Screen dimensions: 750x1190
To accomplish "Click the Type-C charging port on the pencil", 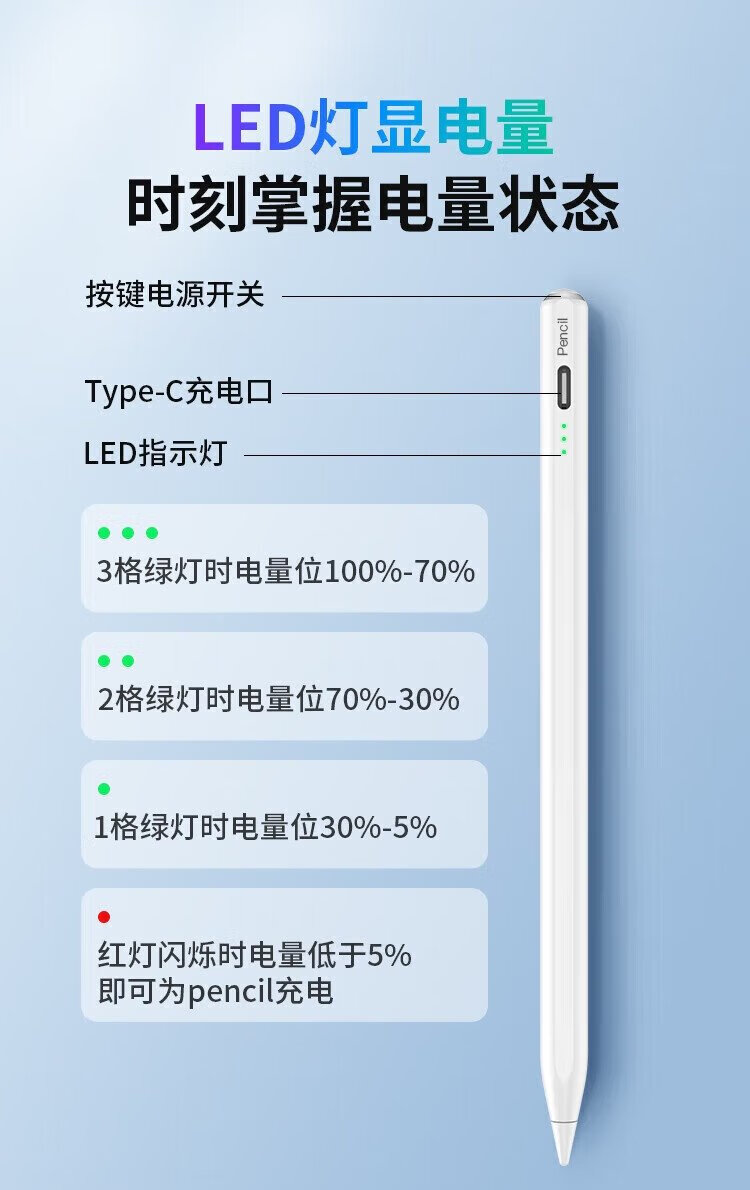I will coord(564,386).
